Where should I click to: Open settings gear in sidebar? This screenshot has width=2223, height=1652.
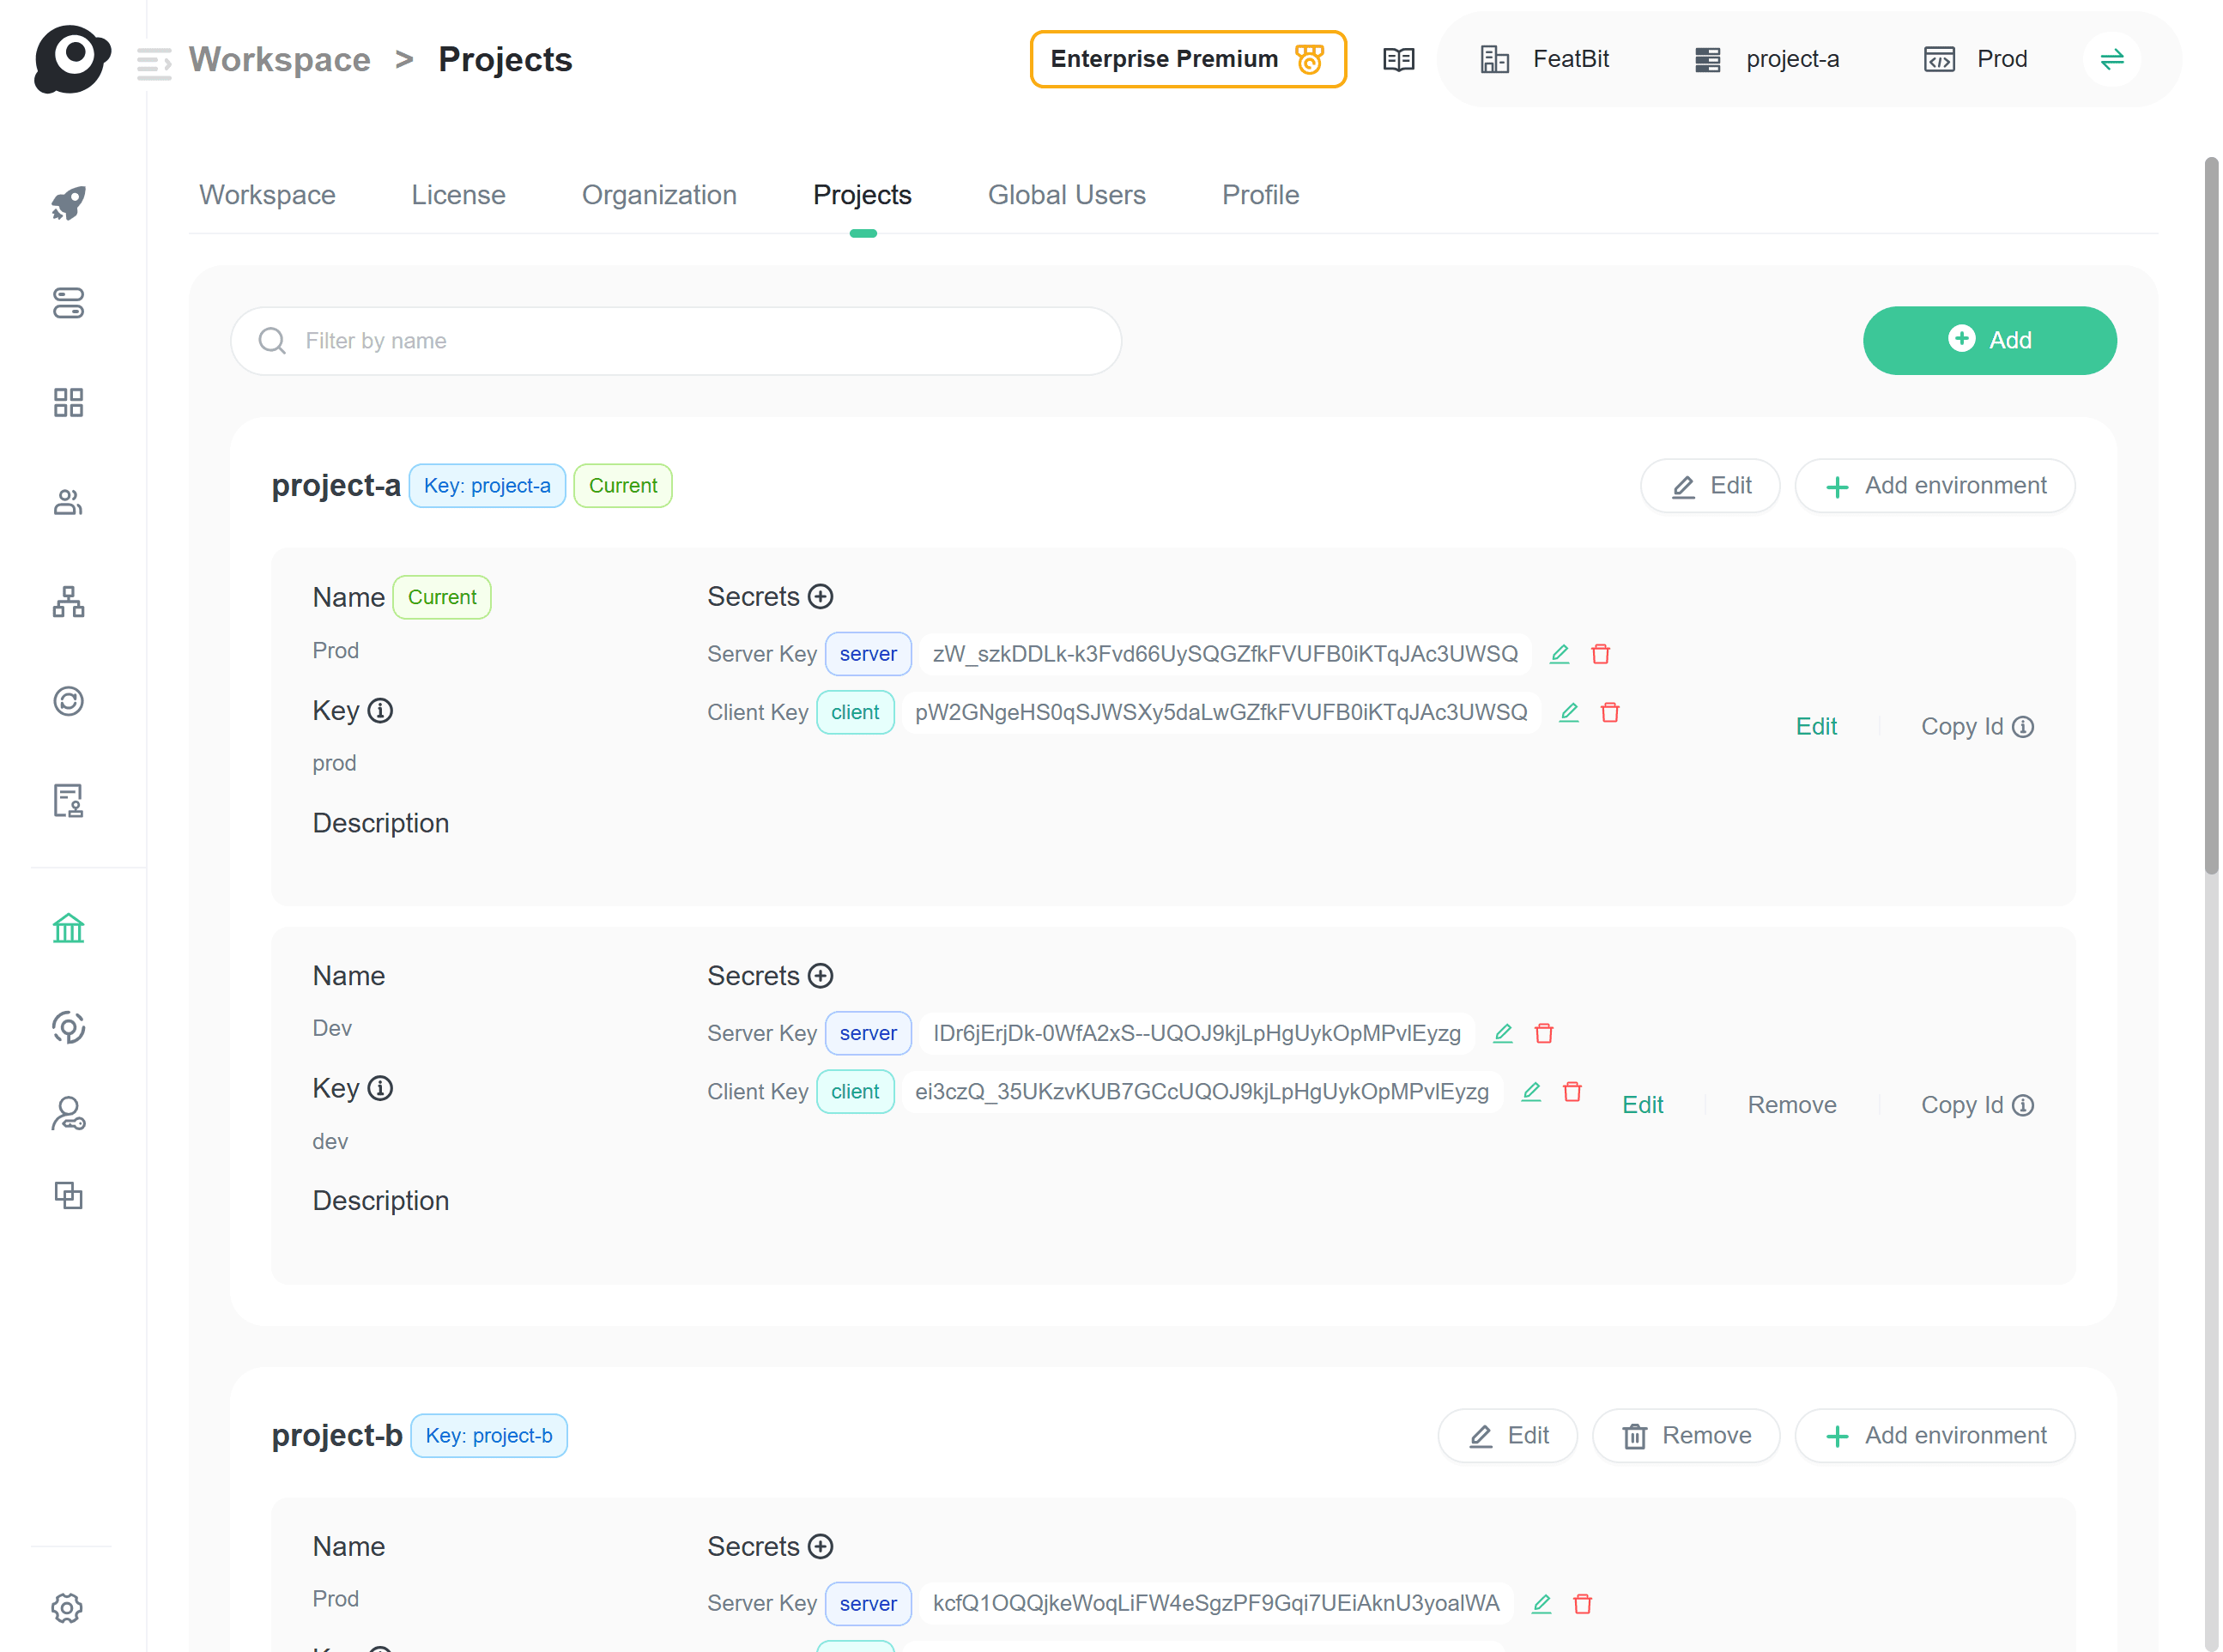point(67,1608)
